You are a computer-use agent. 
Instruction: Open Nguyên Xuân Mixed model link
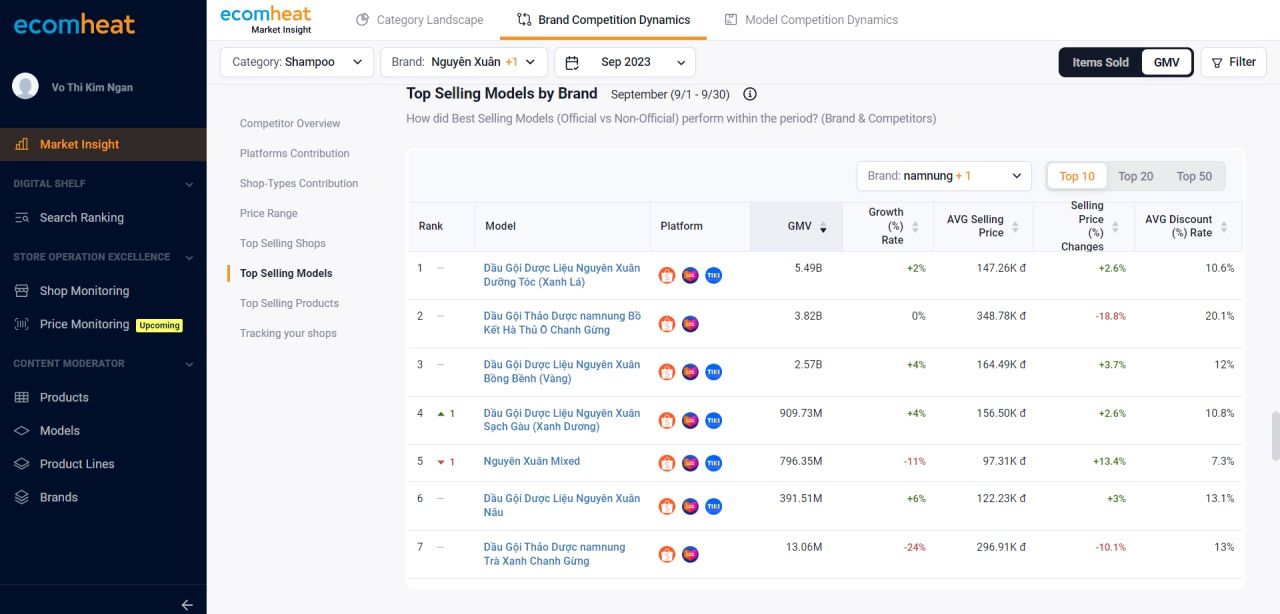(531, 461)
